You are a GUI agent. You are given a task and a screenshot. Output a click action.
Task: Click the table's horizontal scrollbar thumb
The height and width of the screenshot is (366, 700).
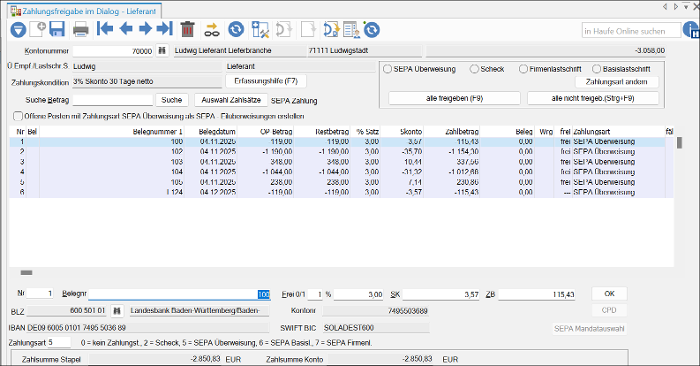click(x=26, y=273)
